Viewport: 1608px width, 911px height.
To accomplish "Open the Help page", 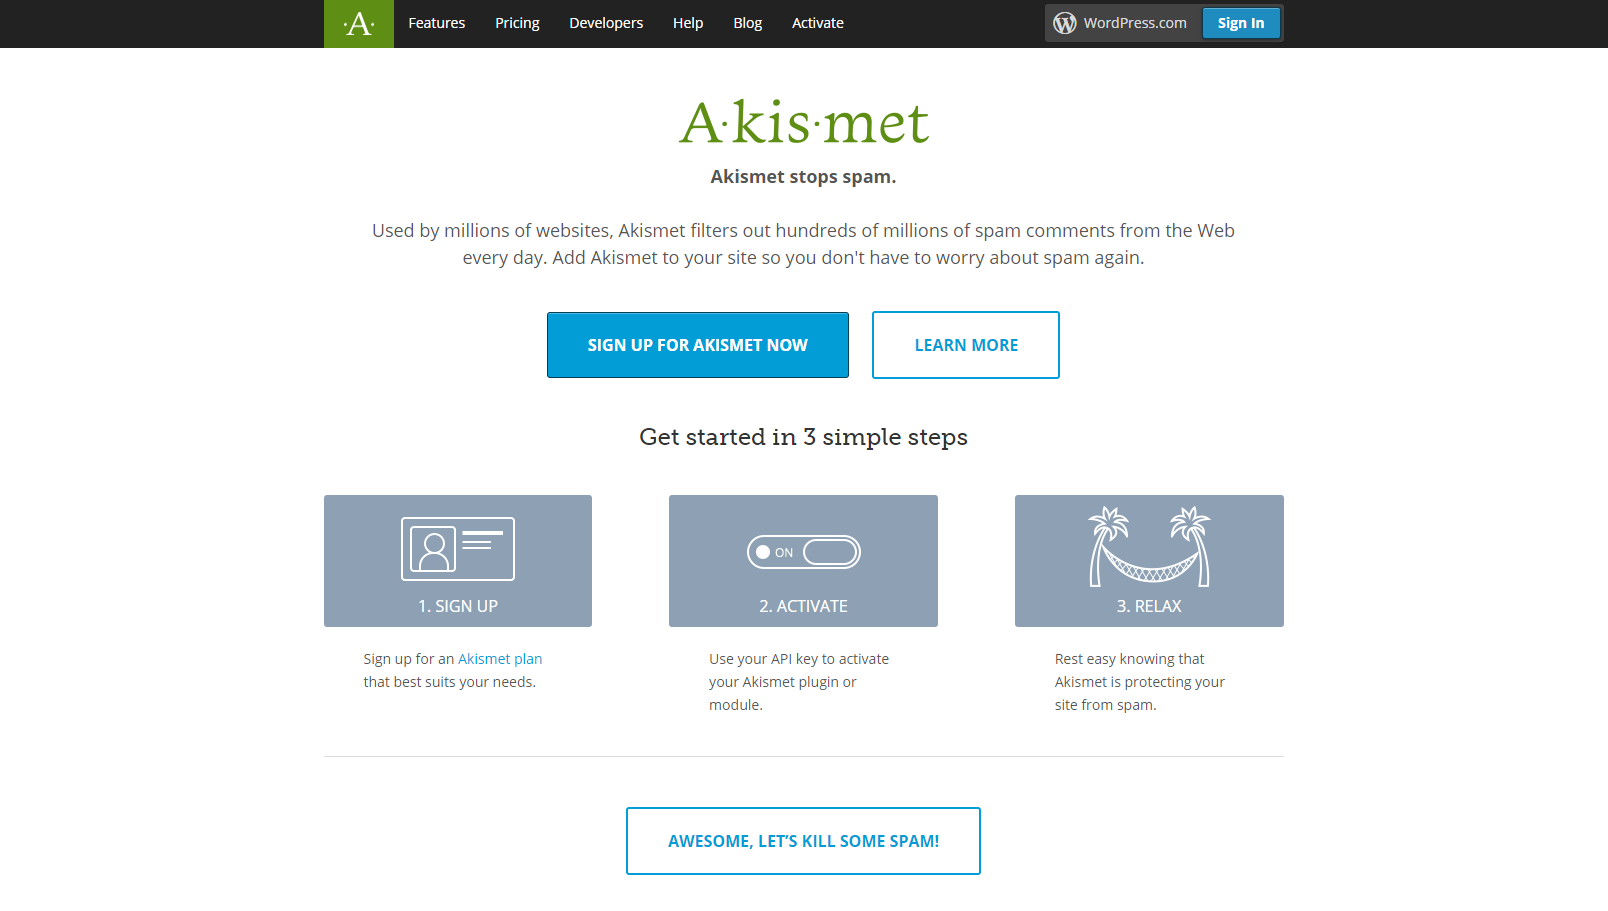I will 688,23.
